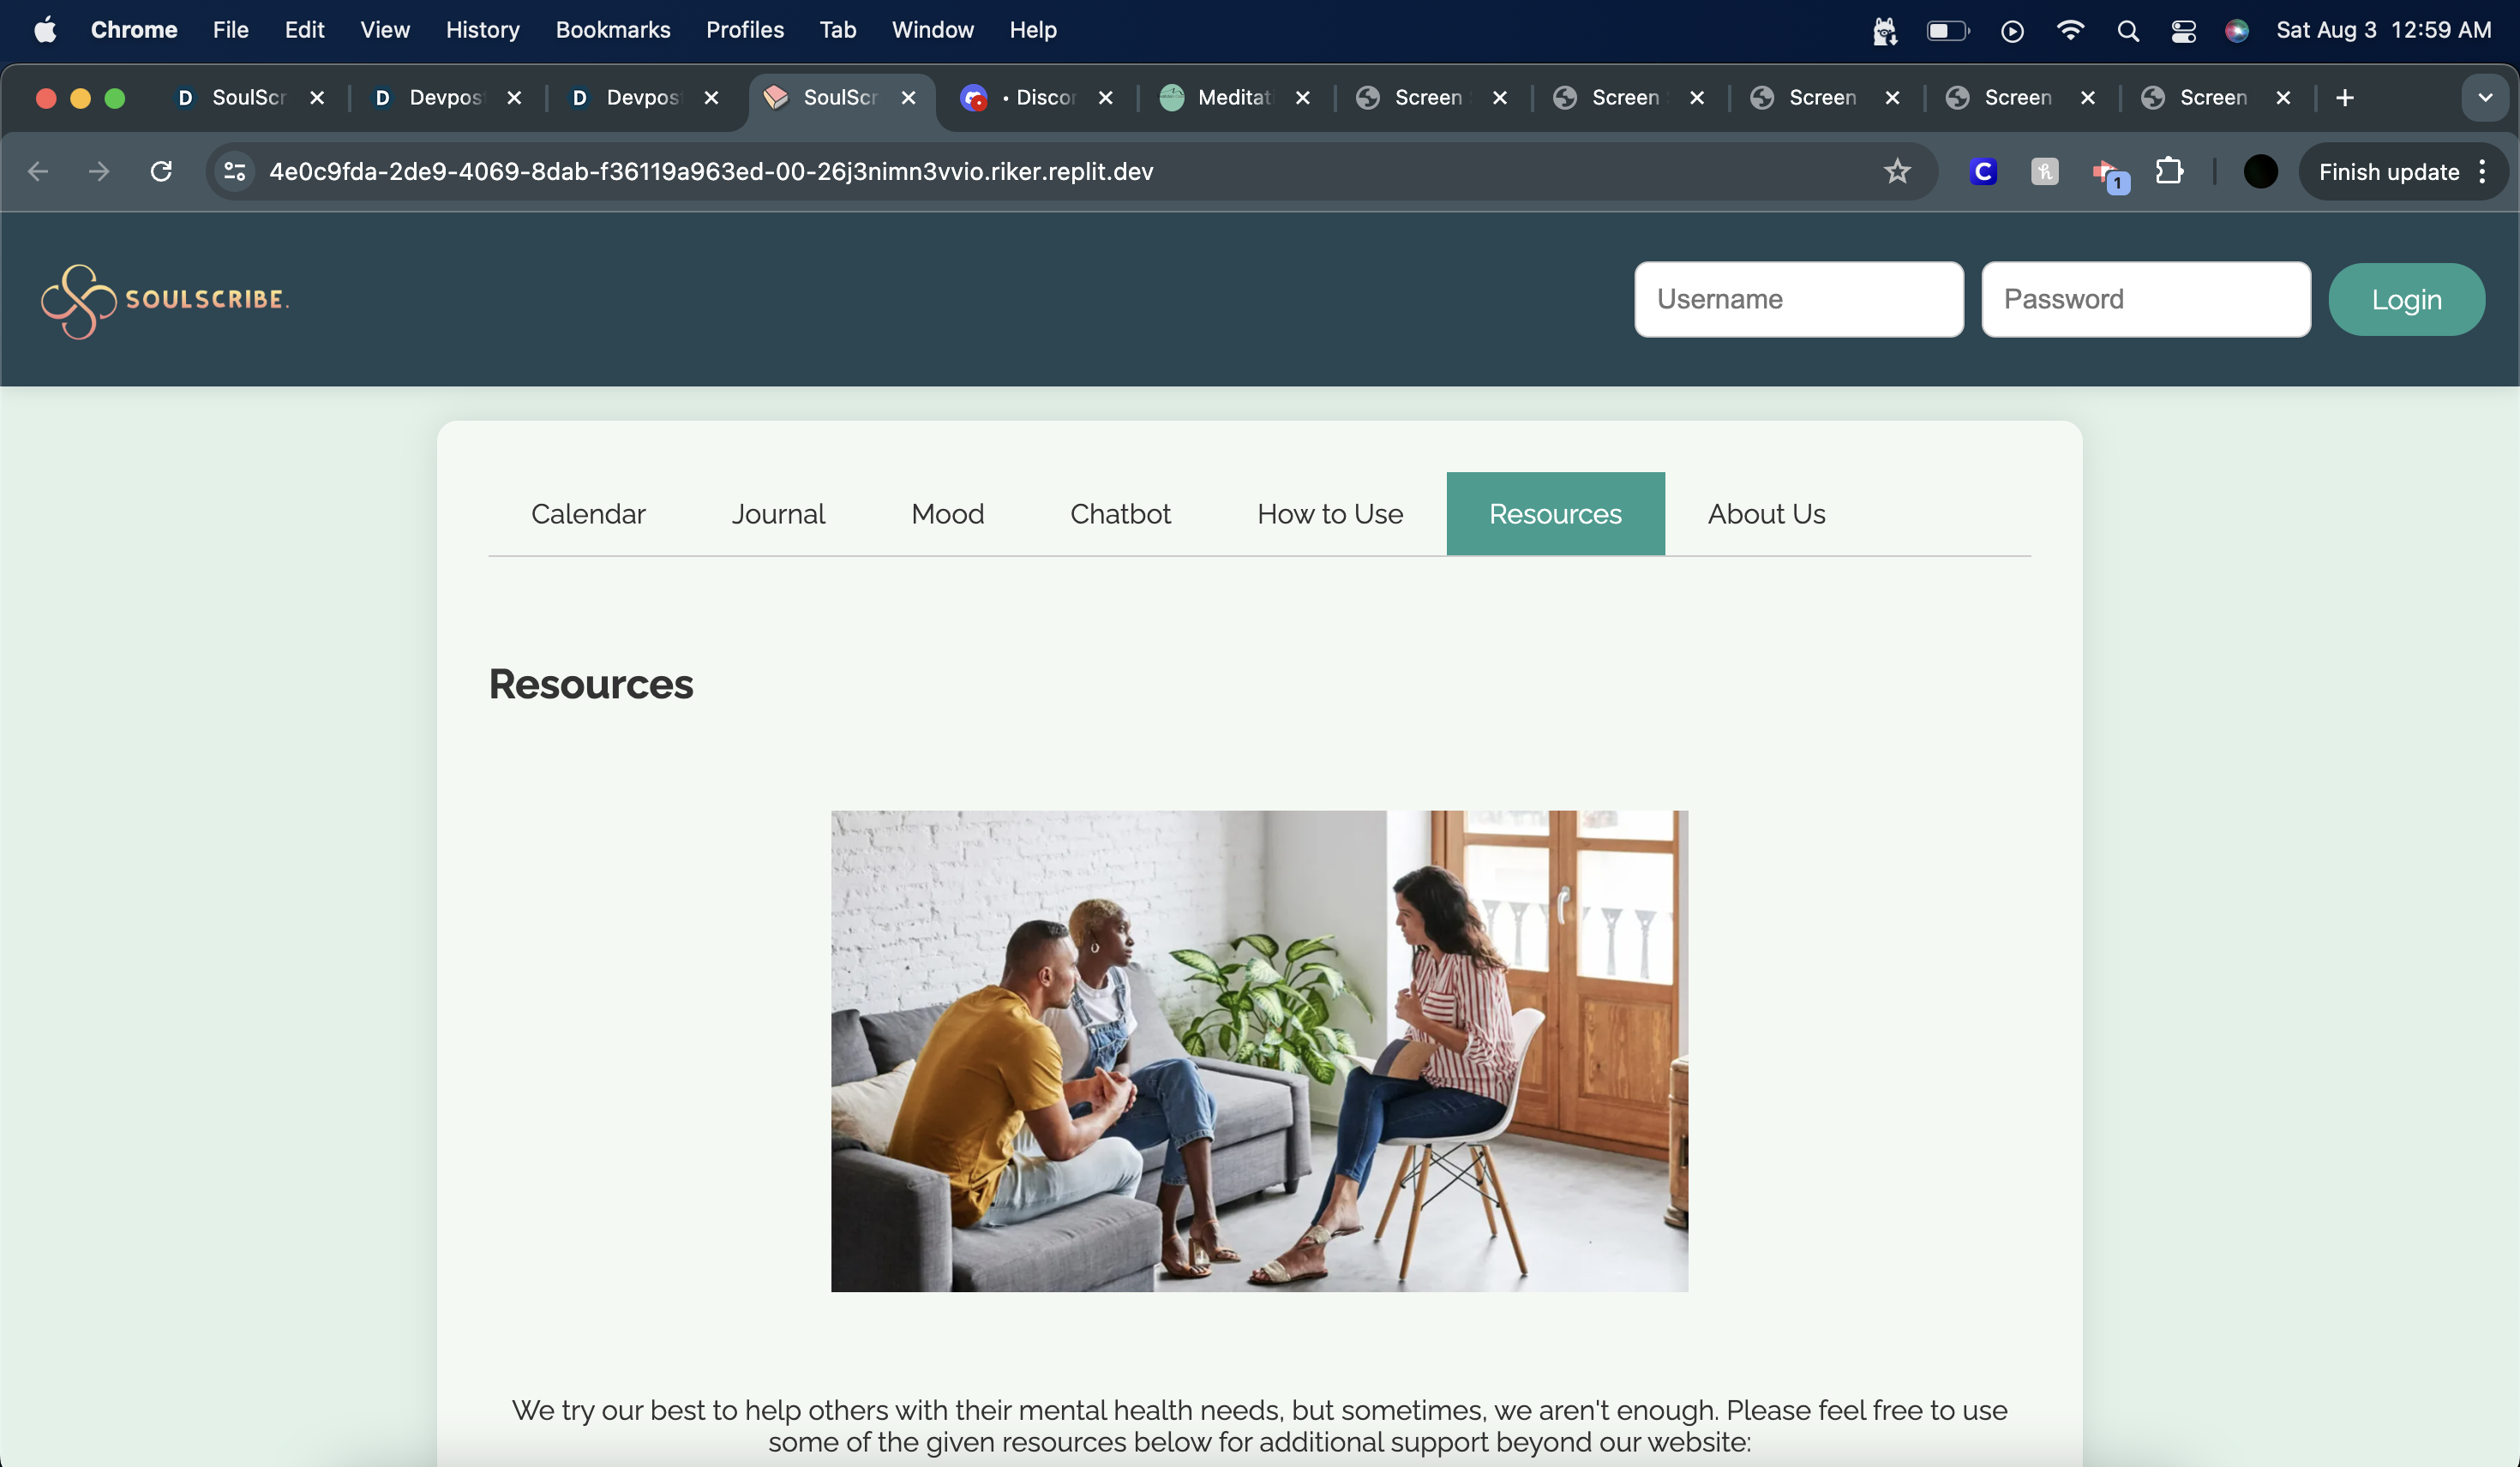Click the Wi-Fi status icon

2070,31
